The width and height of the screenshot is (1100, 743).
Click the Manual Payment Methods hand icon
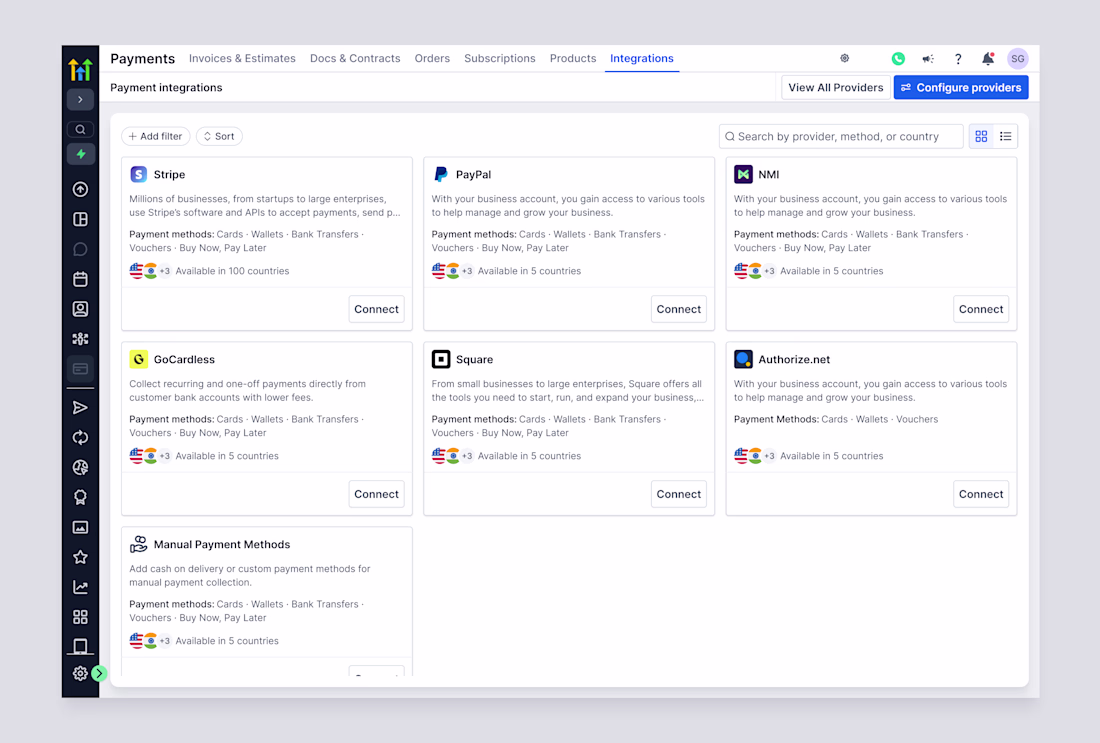139,544
